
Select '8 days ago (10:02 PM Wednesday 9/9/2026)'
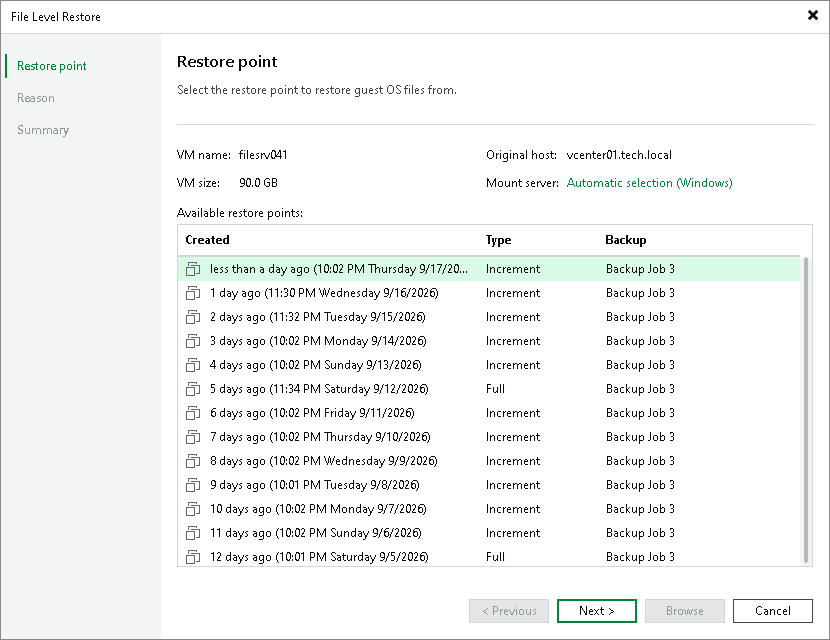(489, 461)
